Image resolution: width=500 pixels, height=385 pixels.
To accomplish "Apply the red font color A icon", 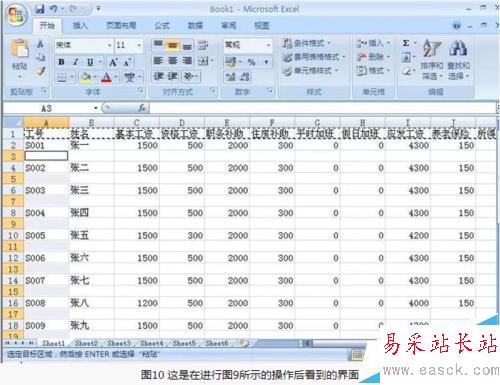I will 106,77.
